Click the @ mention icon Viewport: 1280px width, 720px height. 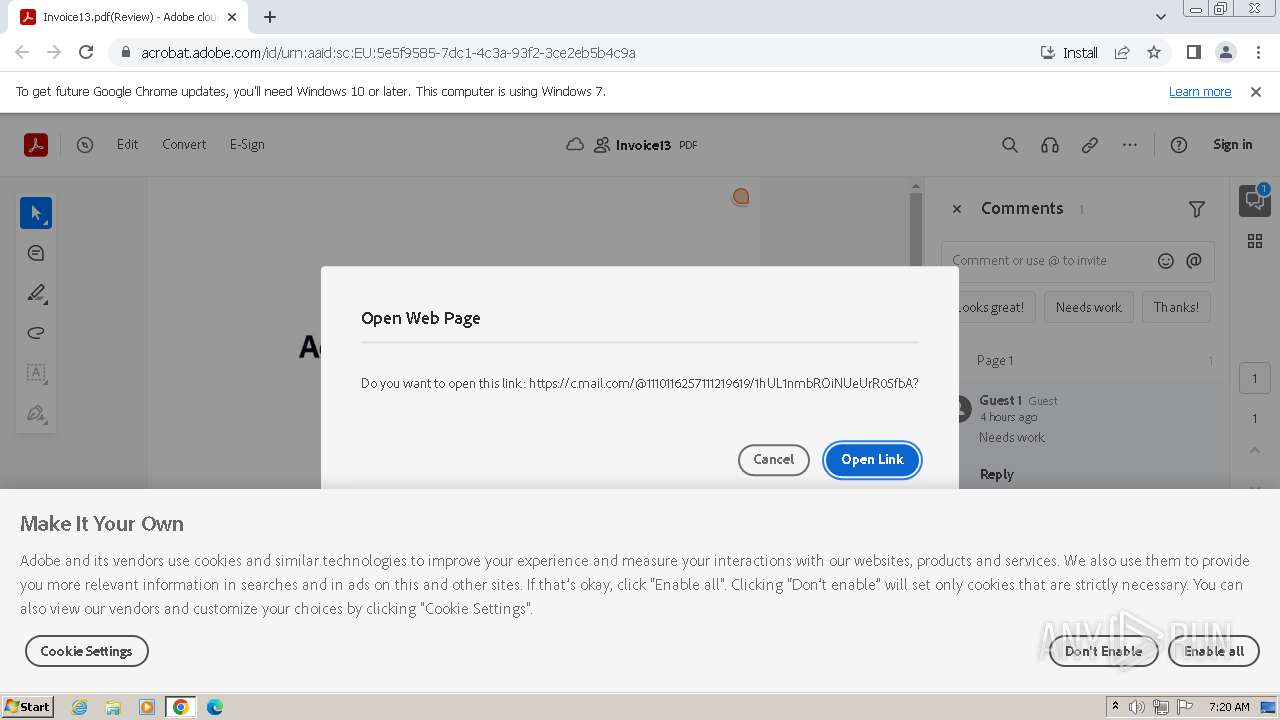[1194, 261]
